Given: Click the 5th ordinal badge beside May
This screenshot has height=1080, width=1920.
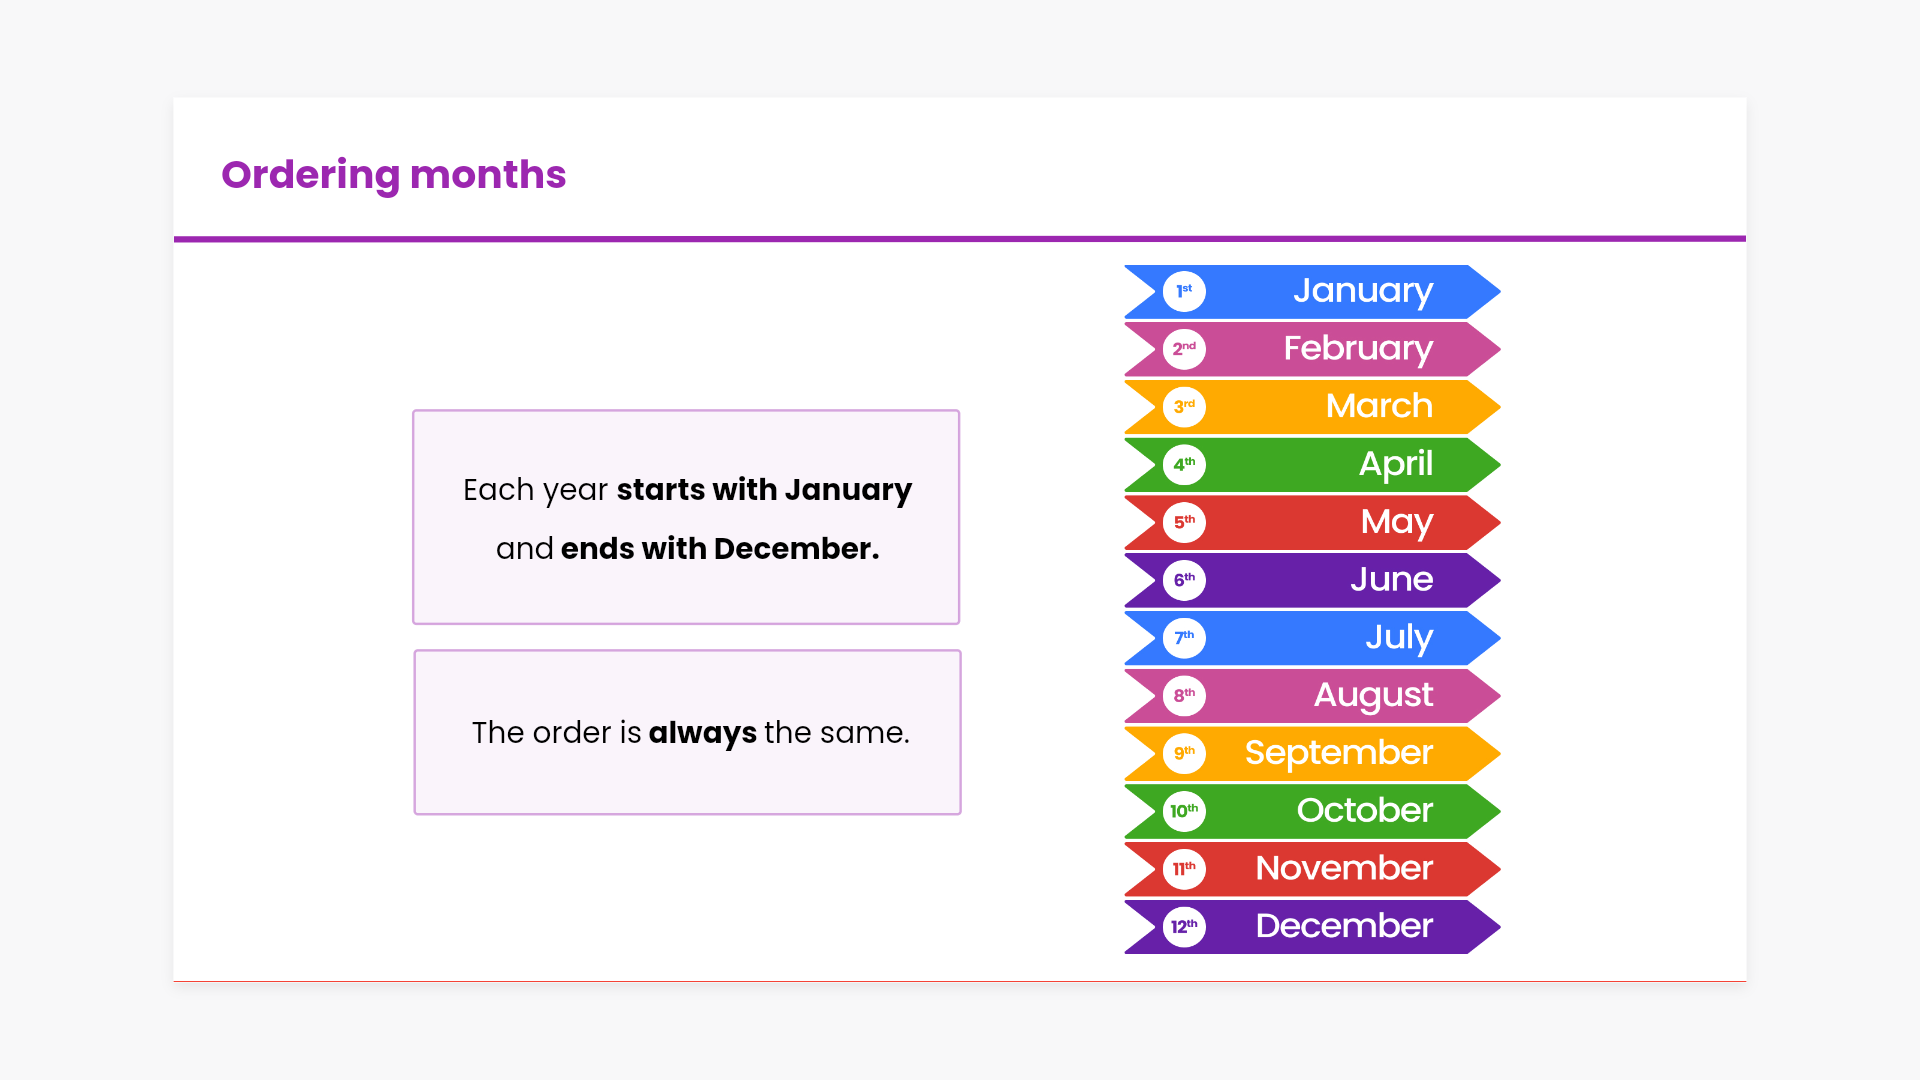Looking at the screenshot, I should tap(1184, 522).
